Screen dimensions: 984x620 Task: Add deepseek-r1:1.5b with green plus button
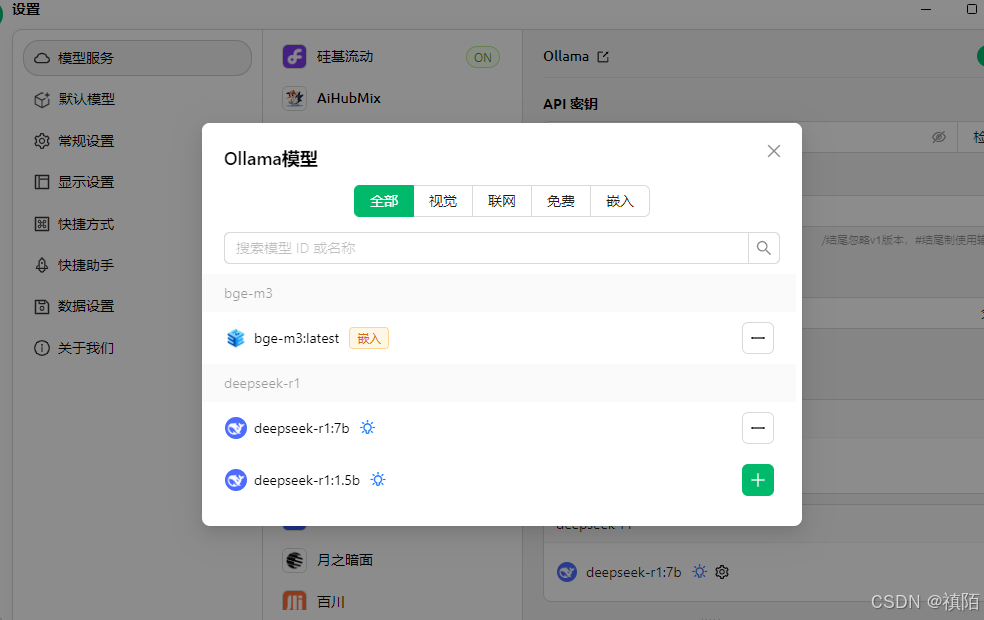click(758, 480)
